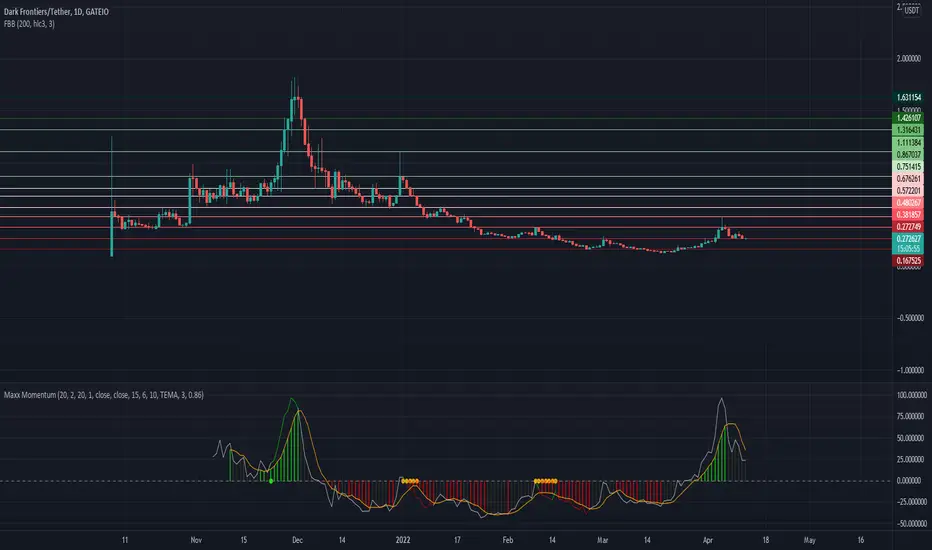Click the Mar date on time axis
Image resolution: width=932 pixels, height=550 pixels.
tap(603, 540)
